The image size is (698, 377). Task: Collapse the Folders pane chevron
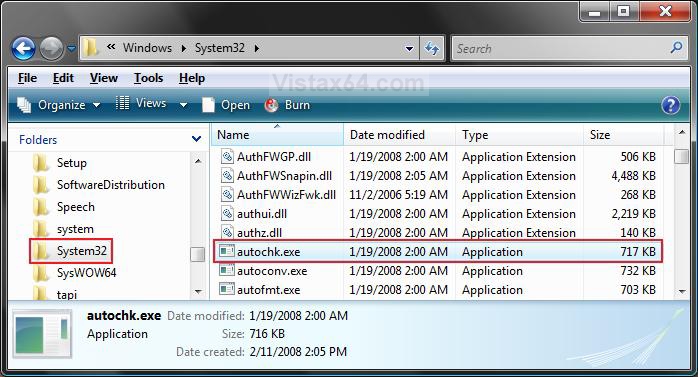click(196, 139)
